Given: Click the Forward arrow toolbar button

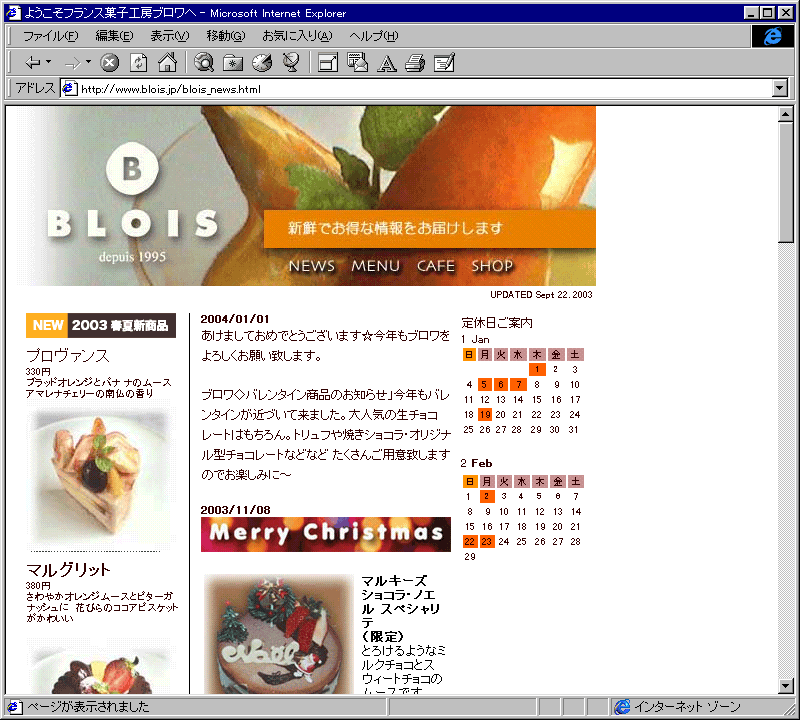Looking at the screenshot, I should (73, 63).
